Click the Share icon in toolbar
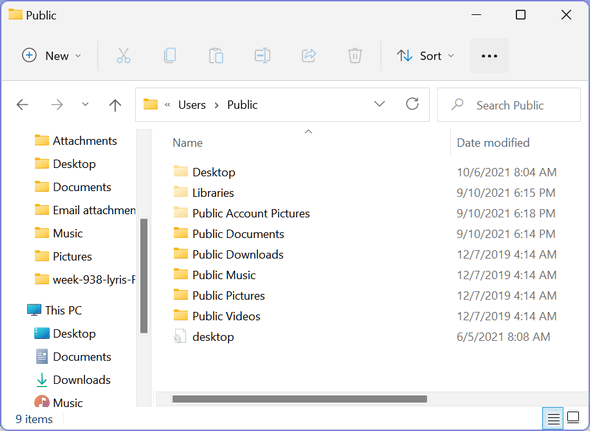 click(309, 56)
